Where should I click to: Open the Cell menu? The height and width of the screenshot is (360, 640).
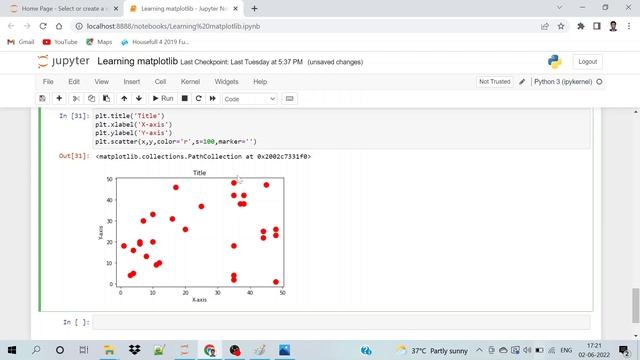coord(160,82)
